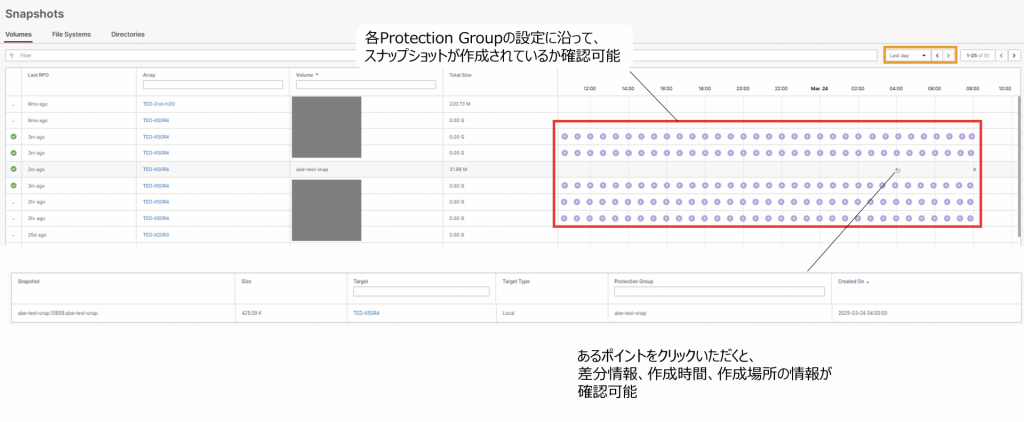Sort by Created On column header
The image size is (1024, 422).
(x=854, y=281)
